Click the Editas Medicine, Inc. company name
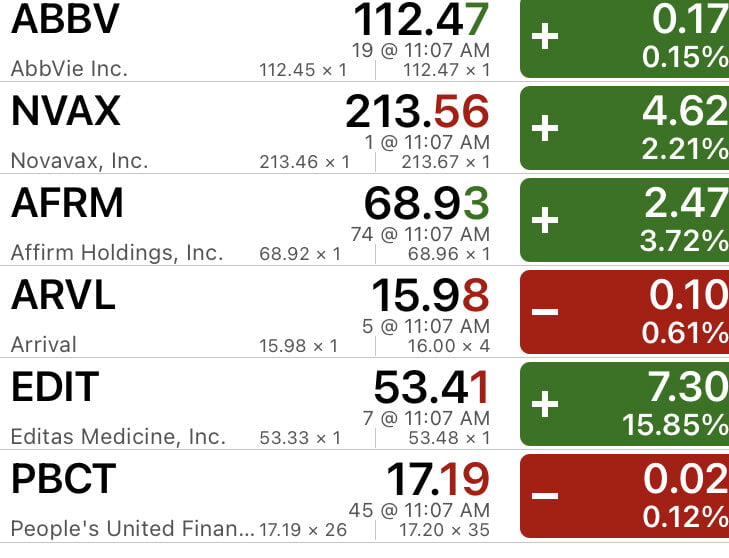The height and width of the screenshot is (558, 729). click(x=118, y=437)
